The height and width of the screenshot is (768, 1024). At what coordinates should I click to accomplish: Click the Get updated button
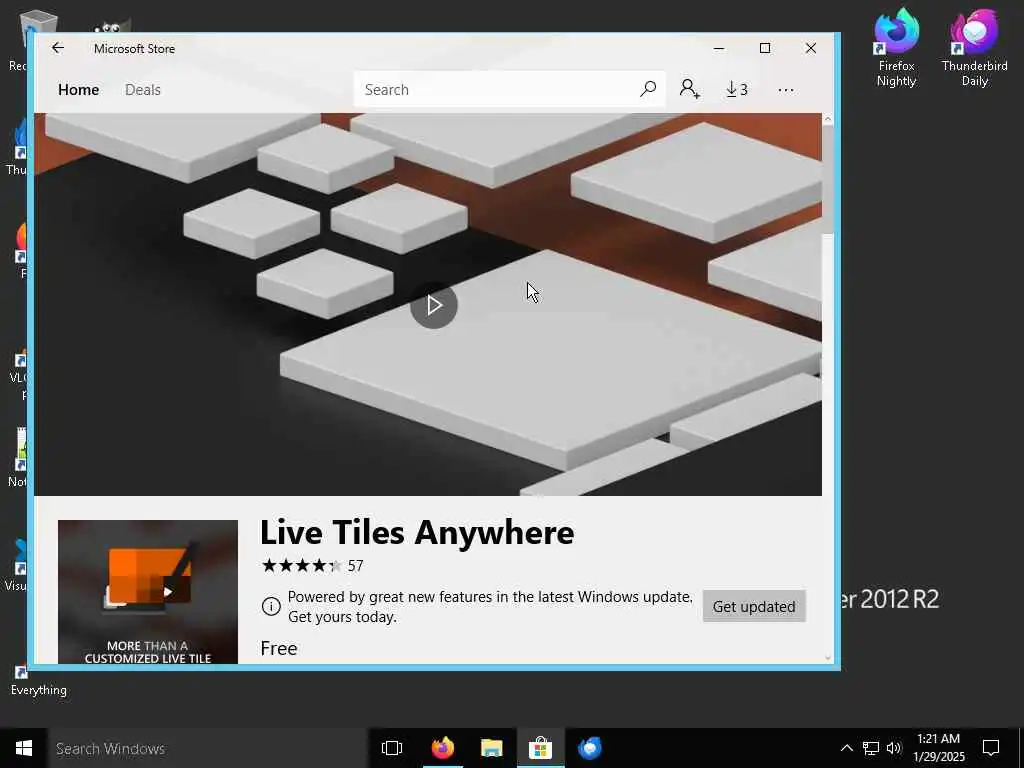point(754,606)
